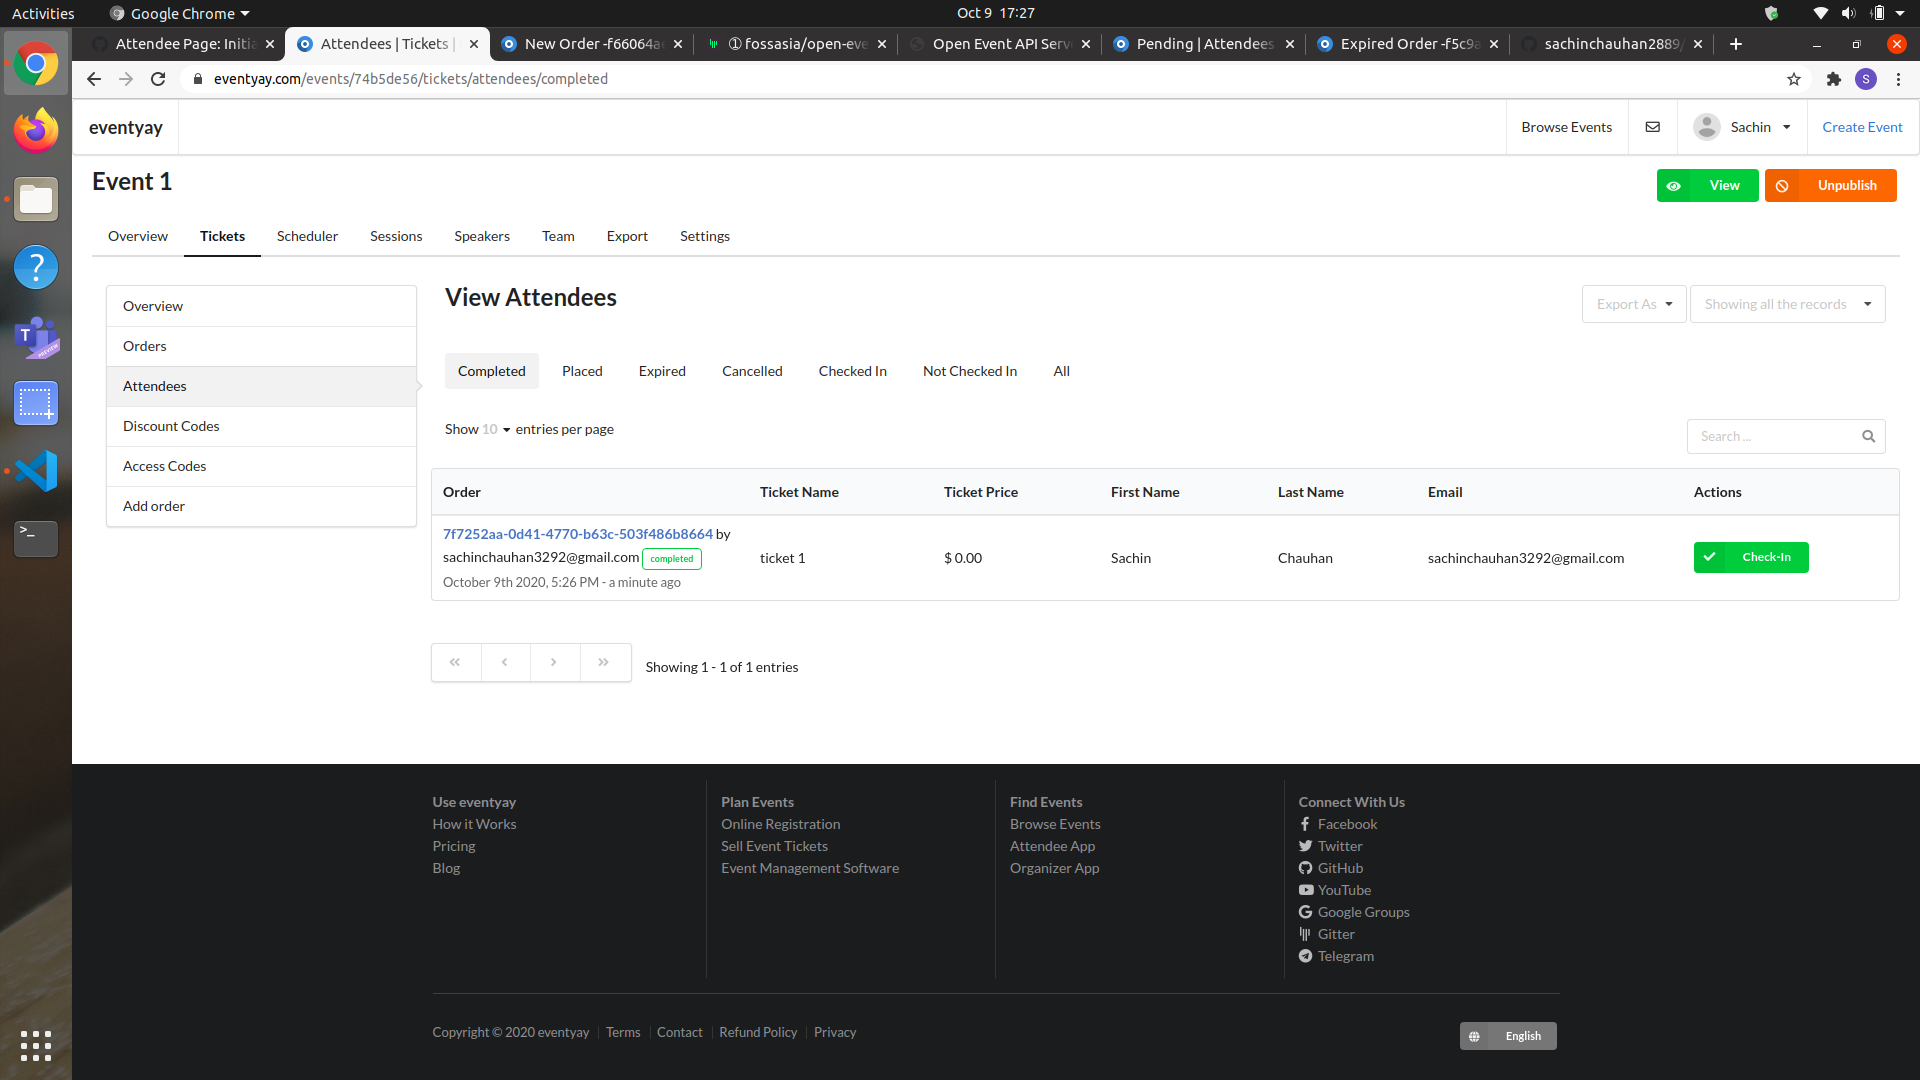Go to last page of entries
Viewport: 1920px width, 1080px height.
(x=604, y=662)
